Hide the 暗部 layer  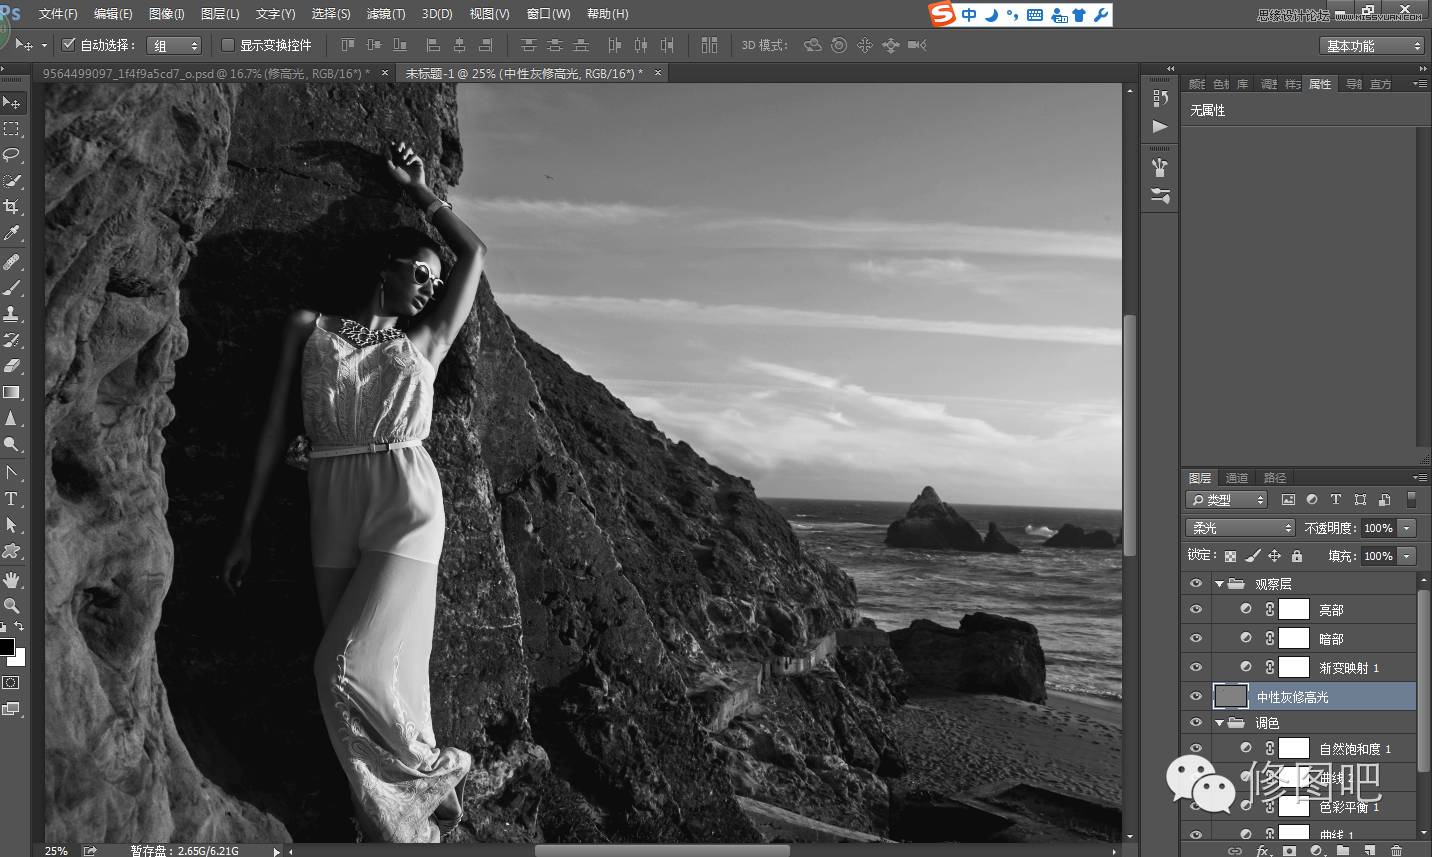[1196, 638]
